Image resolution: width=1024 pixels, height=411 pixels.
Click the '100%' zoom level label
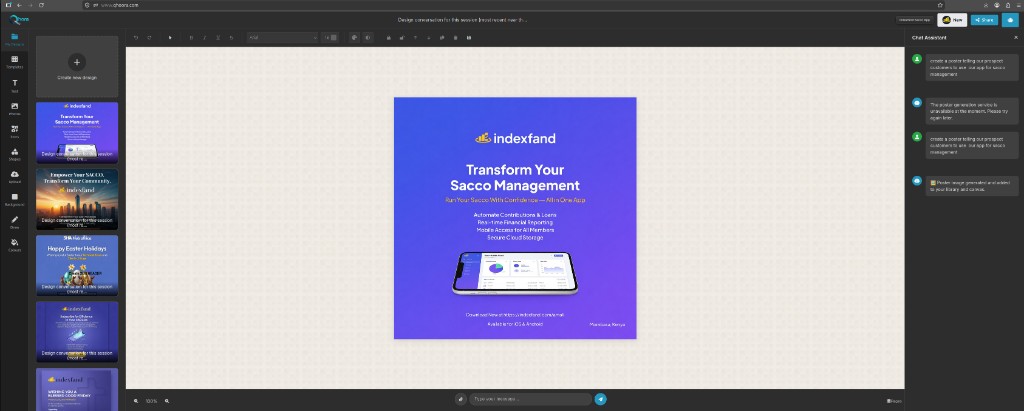152,401
